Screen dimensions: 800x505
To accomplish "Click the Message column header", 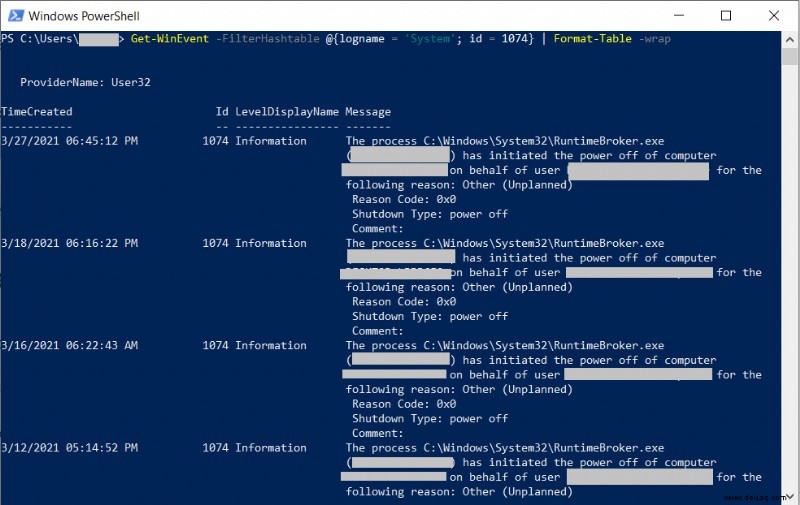I will pyautogui.click(x=368, y=112).
